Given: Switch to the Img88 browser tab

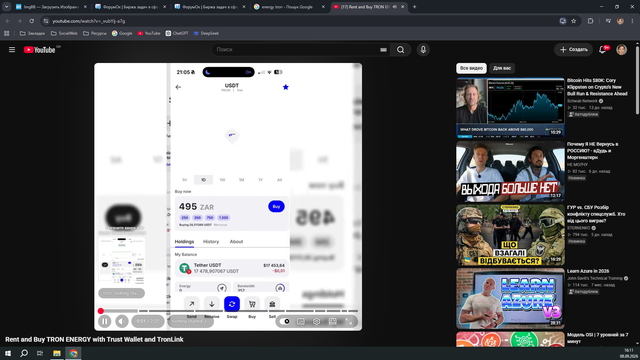Looking at the screenshot, I should click(51, 7).
